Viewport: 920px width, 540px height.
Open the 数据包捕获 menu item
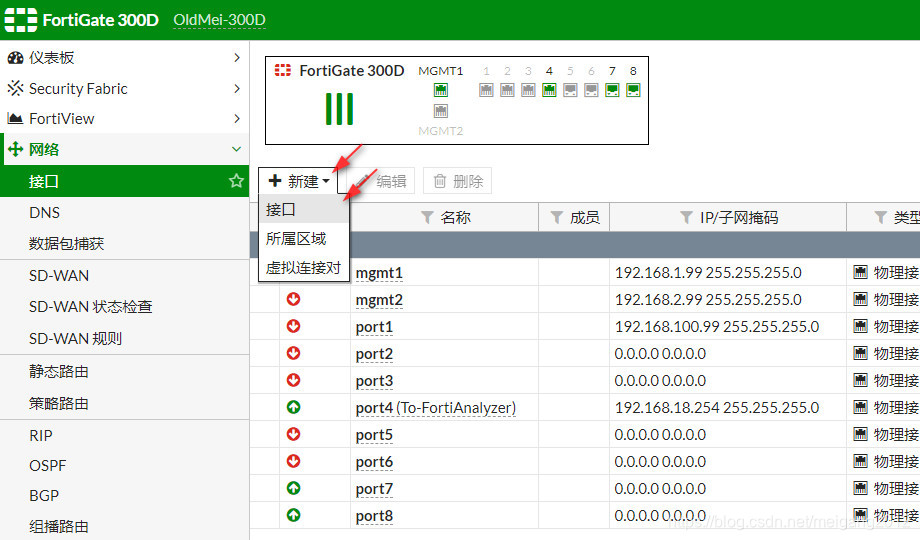point(124,244)
